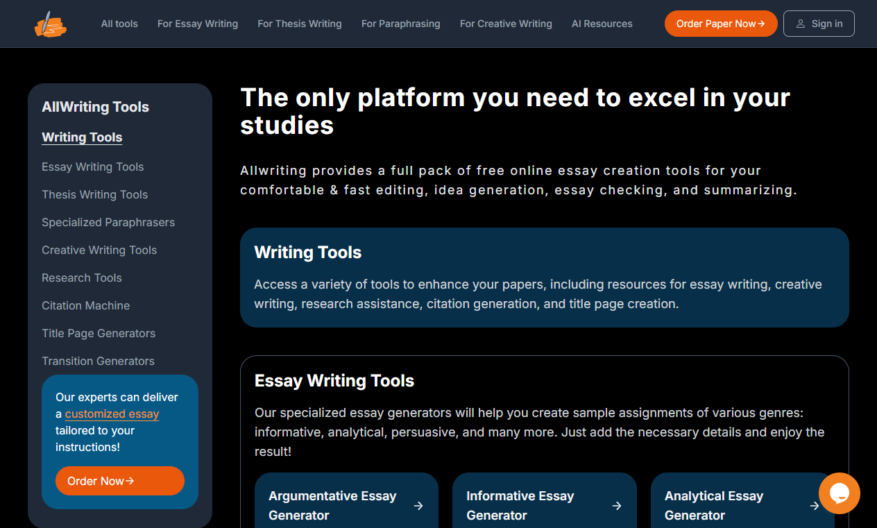
Task: Open Title Page Generators in sidebar
Action: [98, 333]
